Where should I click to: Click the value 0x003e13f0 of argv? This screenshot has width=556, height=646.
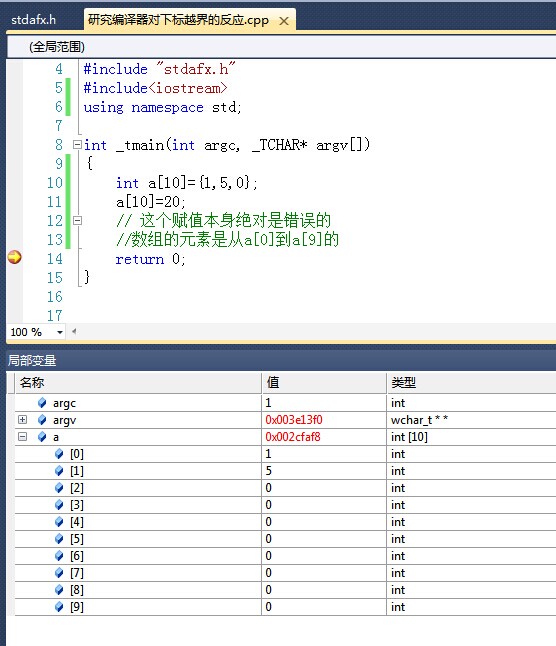(294, 420)
